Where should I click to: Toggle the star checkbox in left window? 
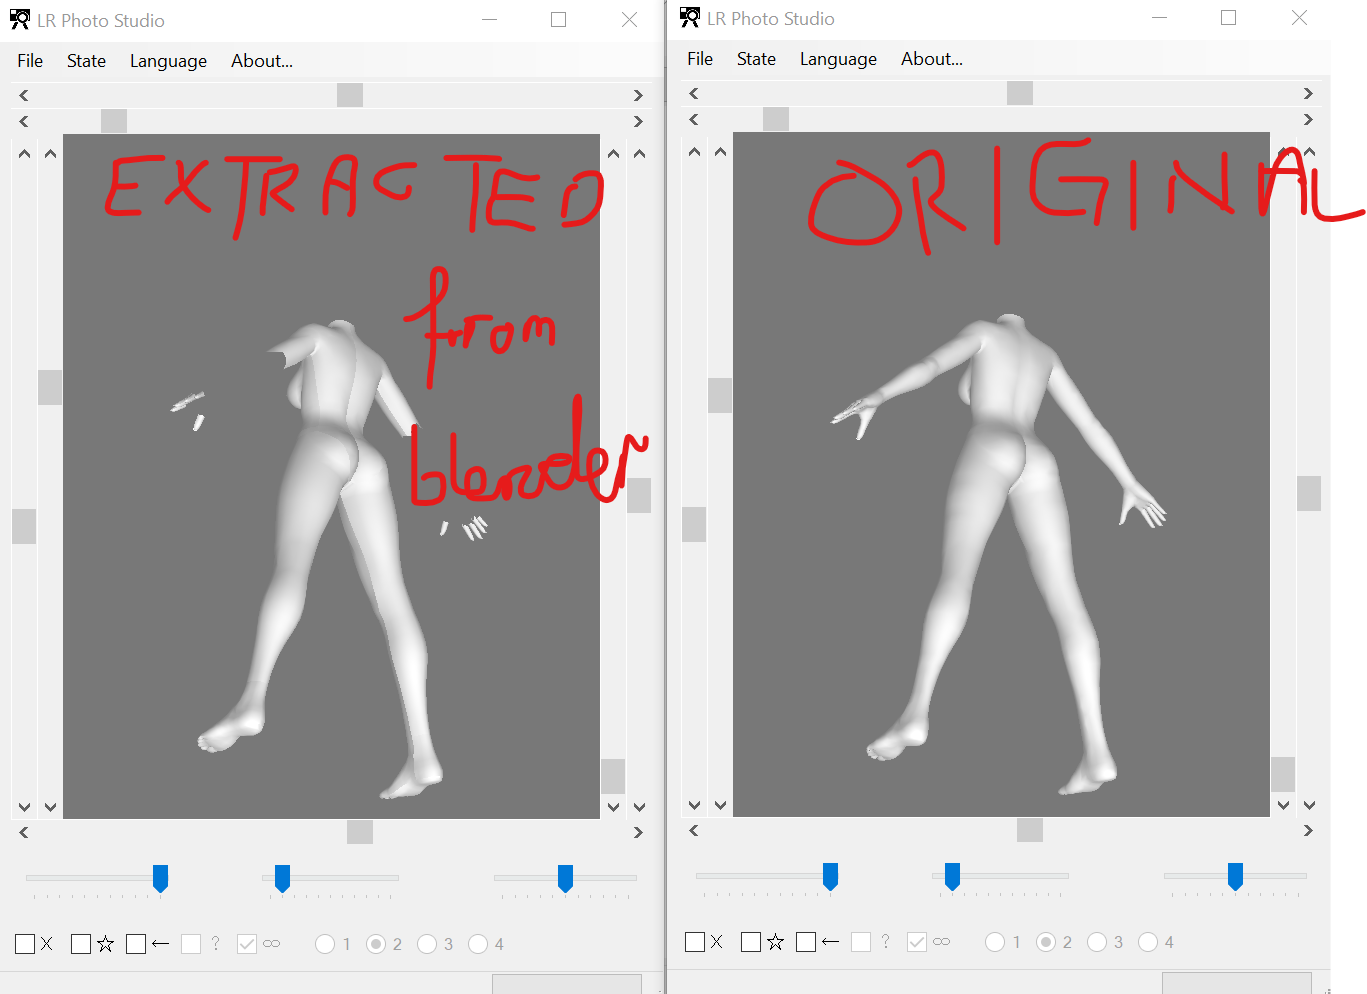pyautogui.click(x=81, y=944)
